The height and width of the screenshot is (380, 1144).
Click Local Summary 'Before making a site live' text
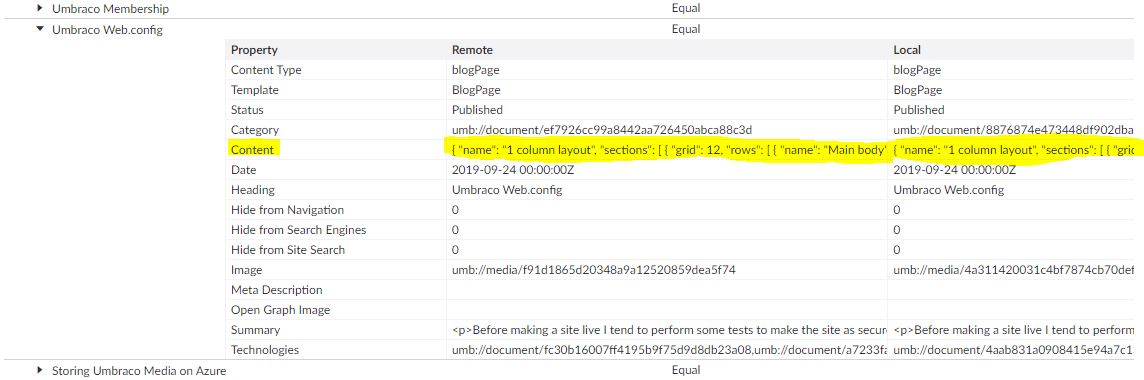point(1014,330)
